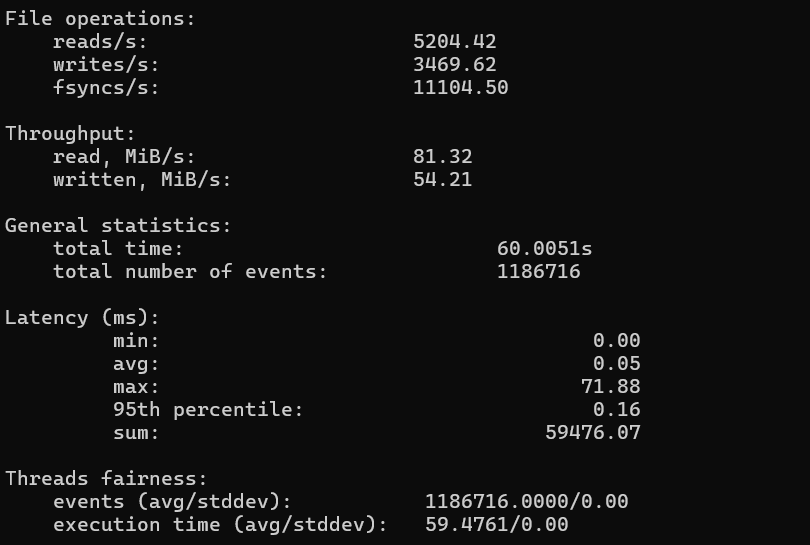Select the value 1186716.0000/0.00
The width and height of the screenshot is (810, 545).
[526, 502]
